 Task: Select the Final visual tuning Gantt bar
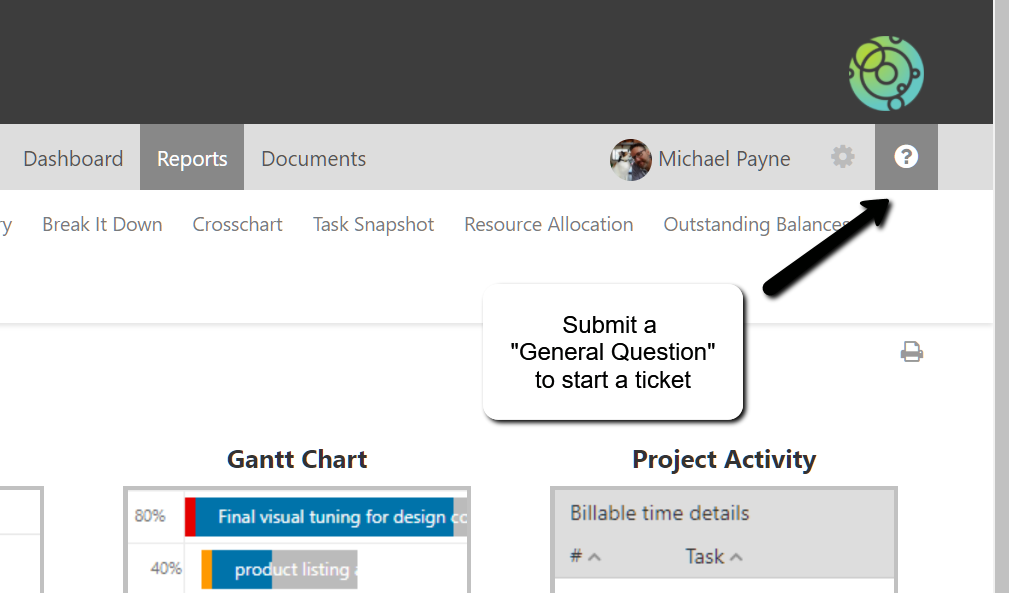330,517
